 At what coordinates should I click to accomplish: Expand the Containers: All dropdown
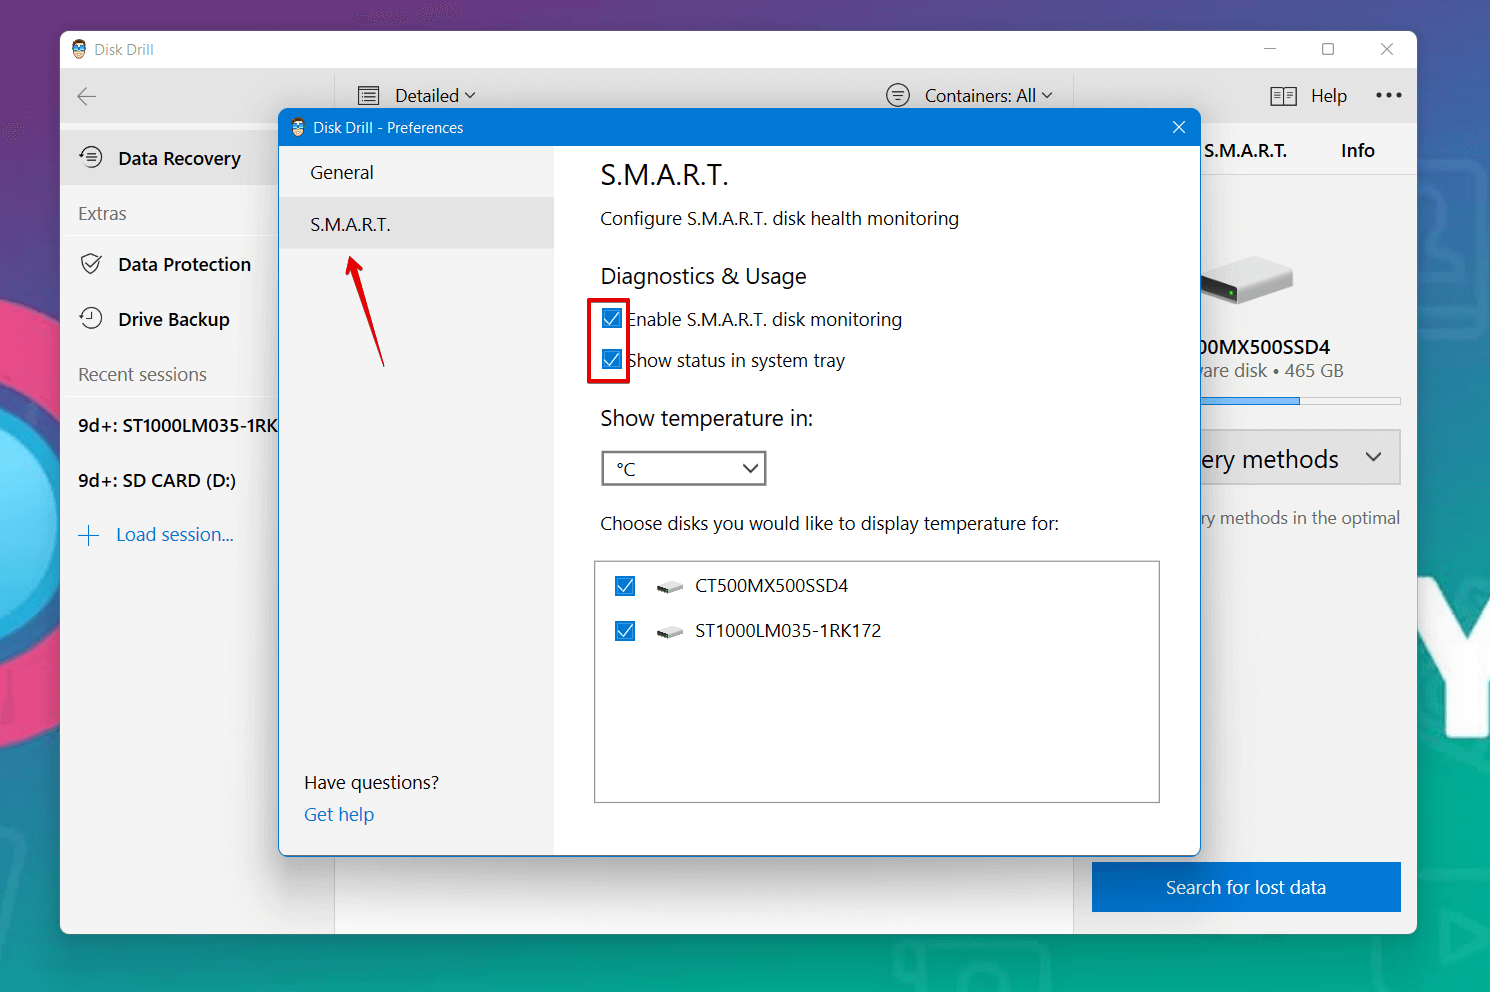click(988, 96)
